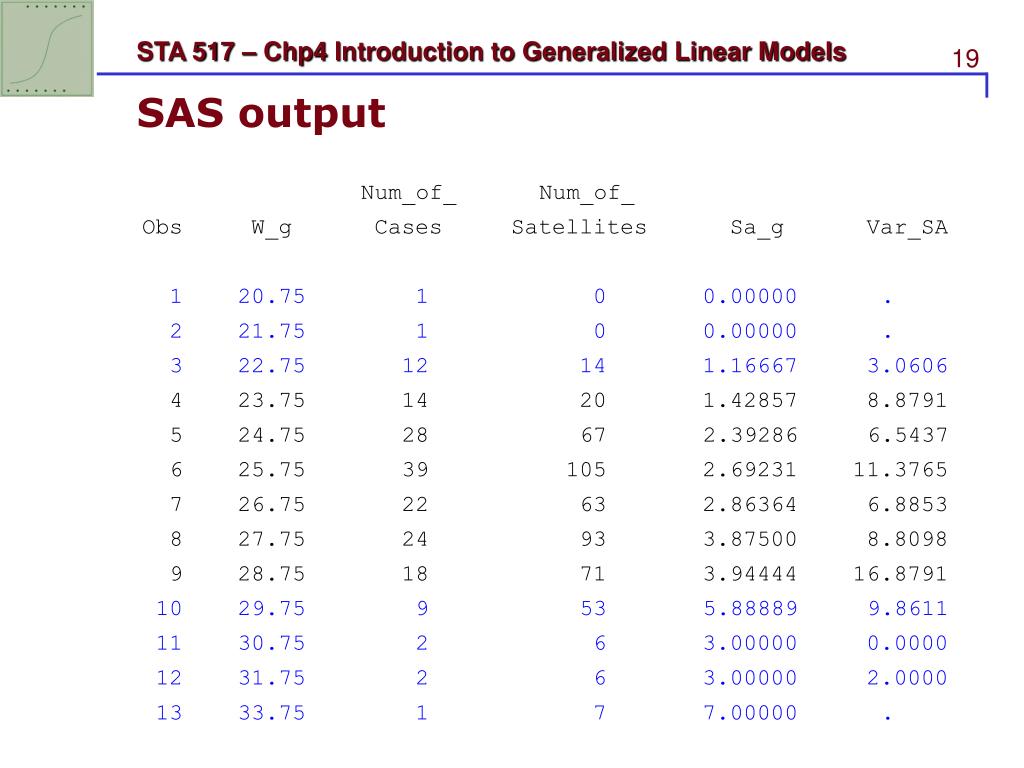Click the Obs column header

click(162, 227)
